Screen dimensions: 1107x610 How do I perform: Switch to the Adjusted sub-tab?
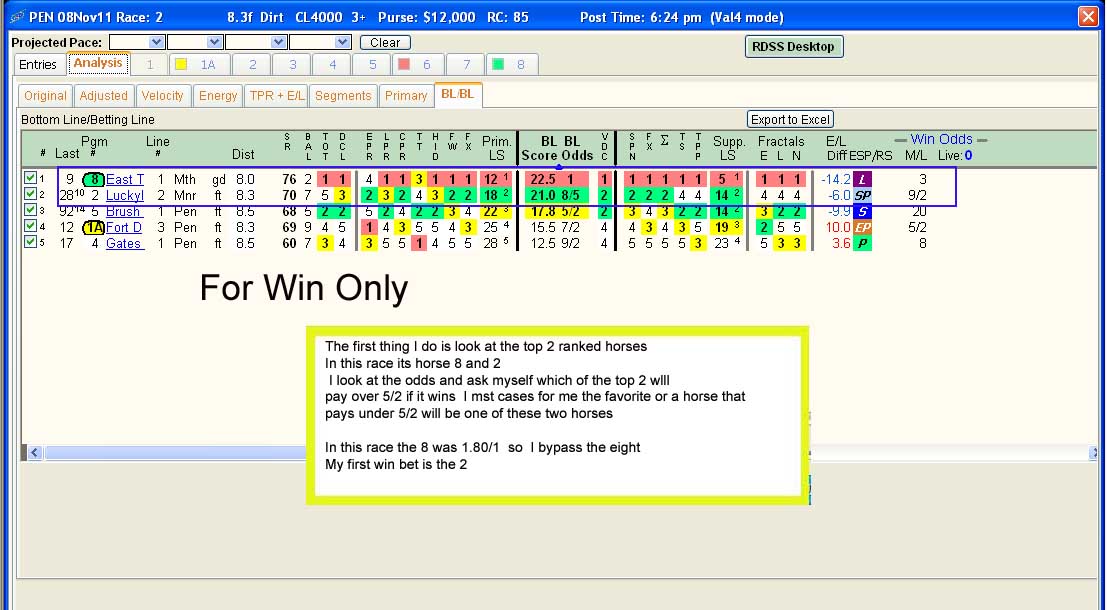104,95
